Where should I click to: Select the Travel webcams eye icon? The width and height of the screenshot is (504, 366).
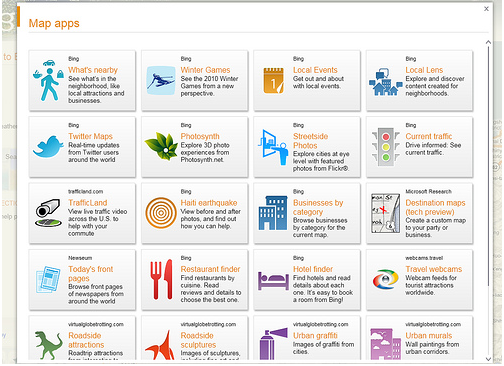pos(386,279)
